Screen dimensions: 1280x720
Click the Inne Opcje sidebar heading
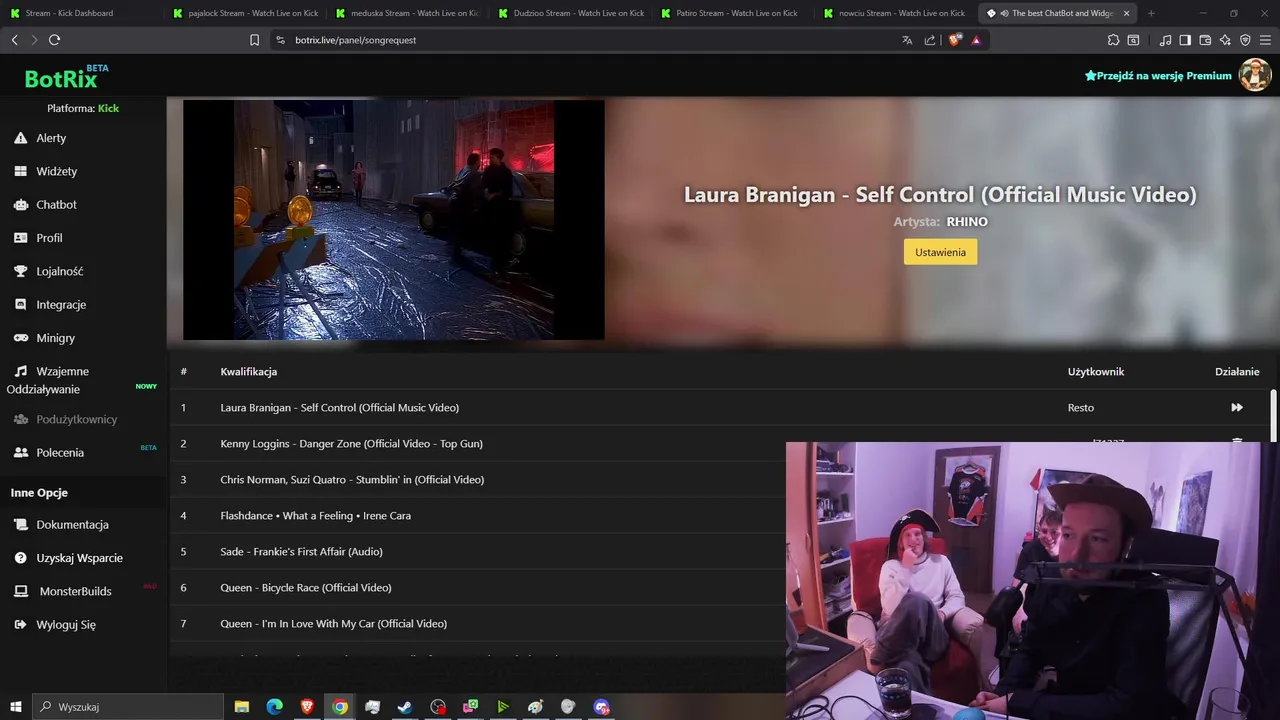[39, 492]
